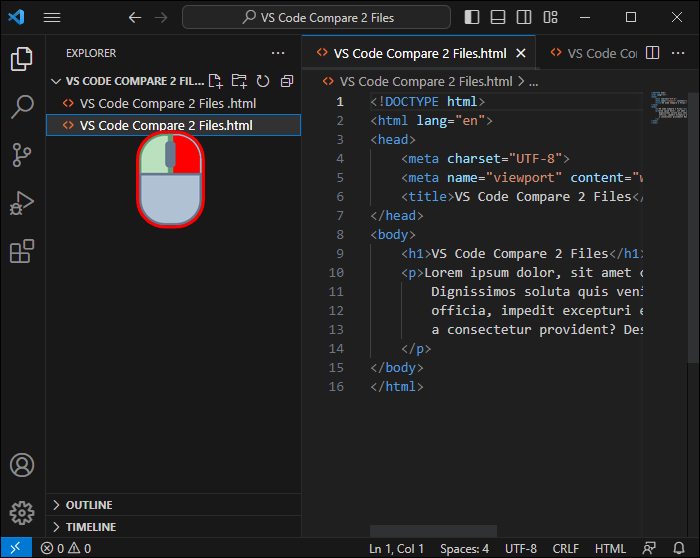The height and width of the screenshot is (558, 700).
Task: Refresh the Explorer file list
Action: (263, 81)
